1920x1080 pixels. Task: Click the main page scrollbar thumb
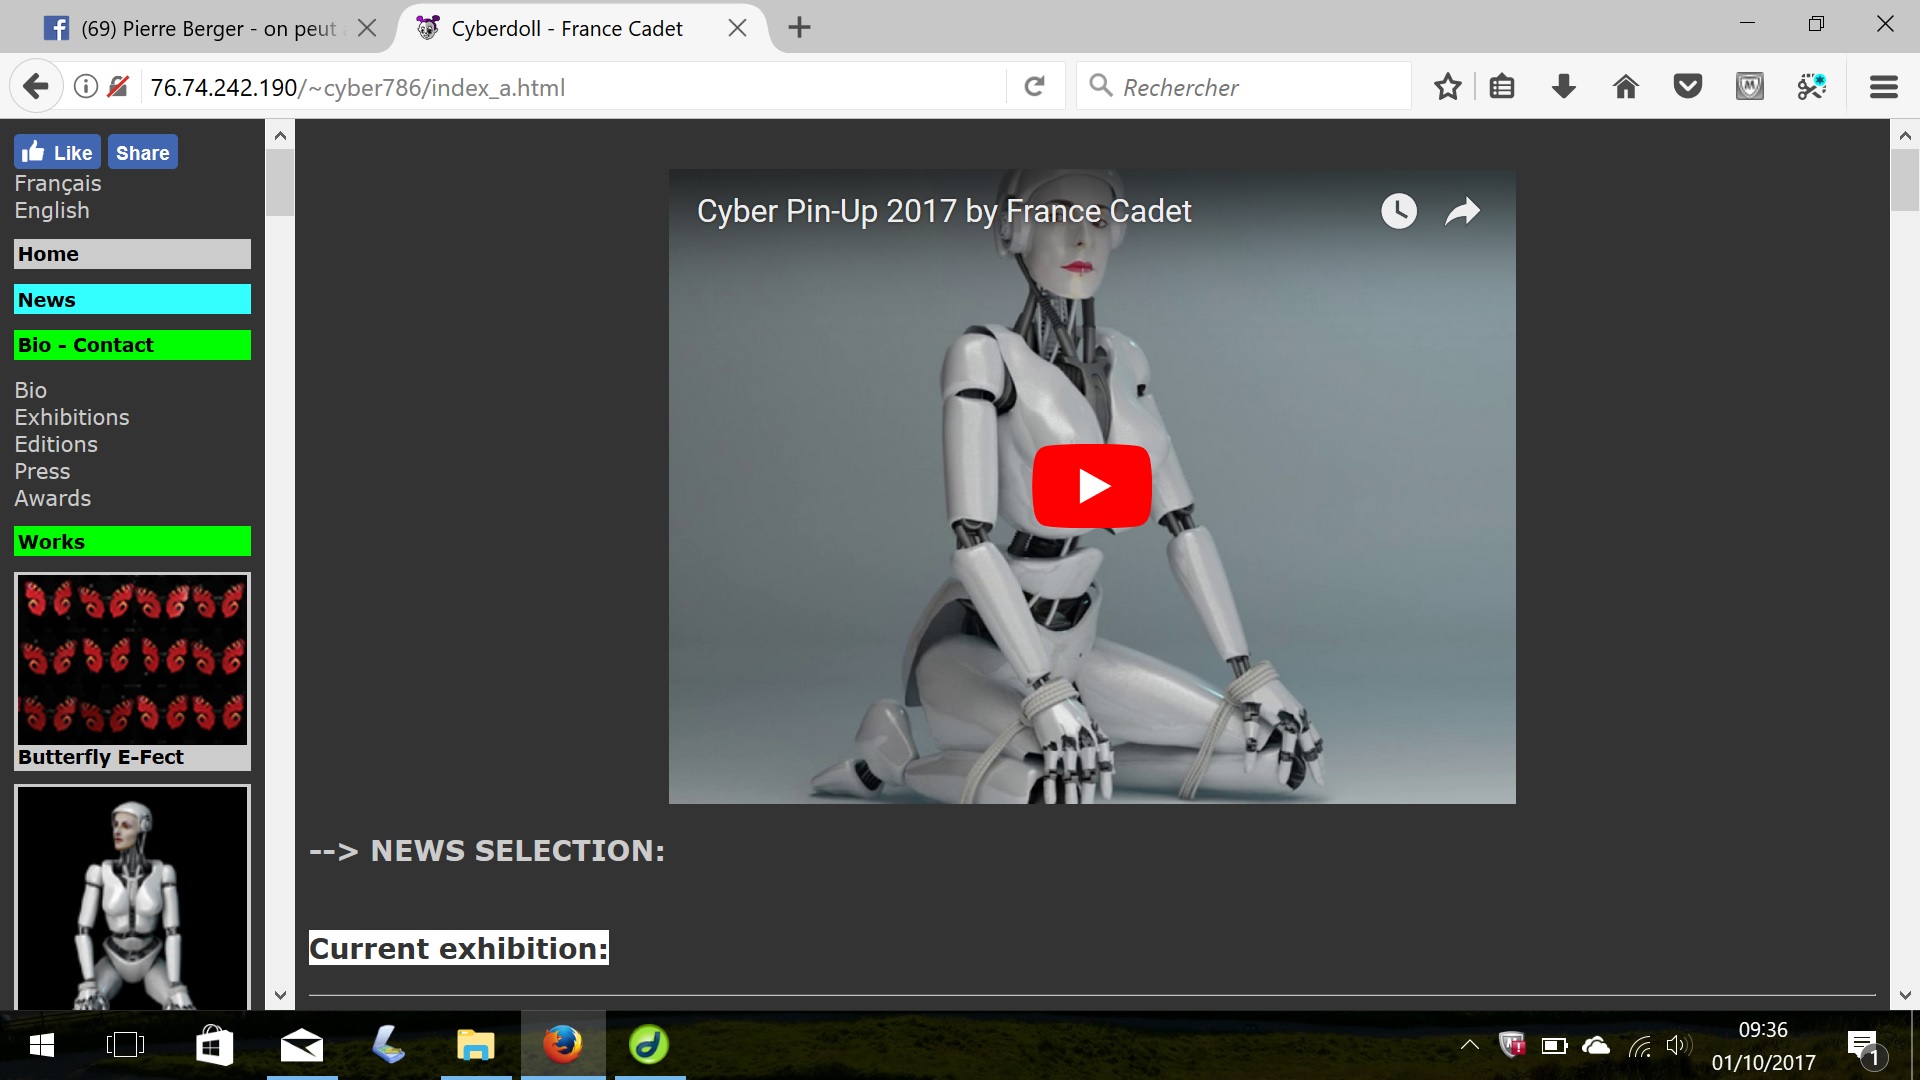pyautogui.click(x=1905, y=180)
